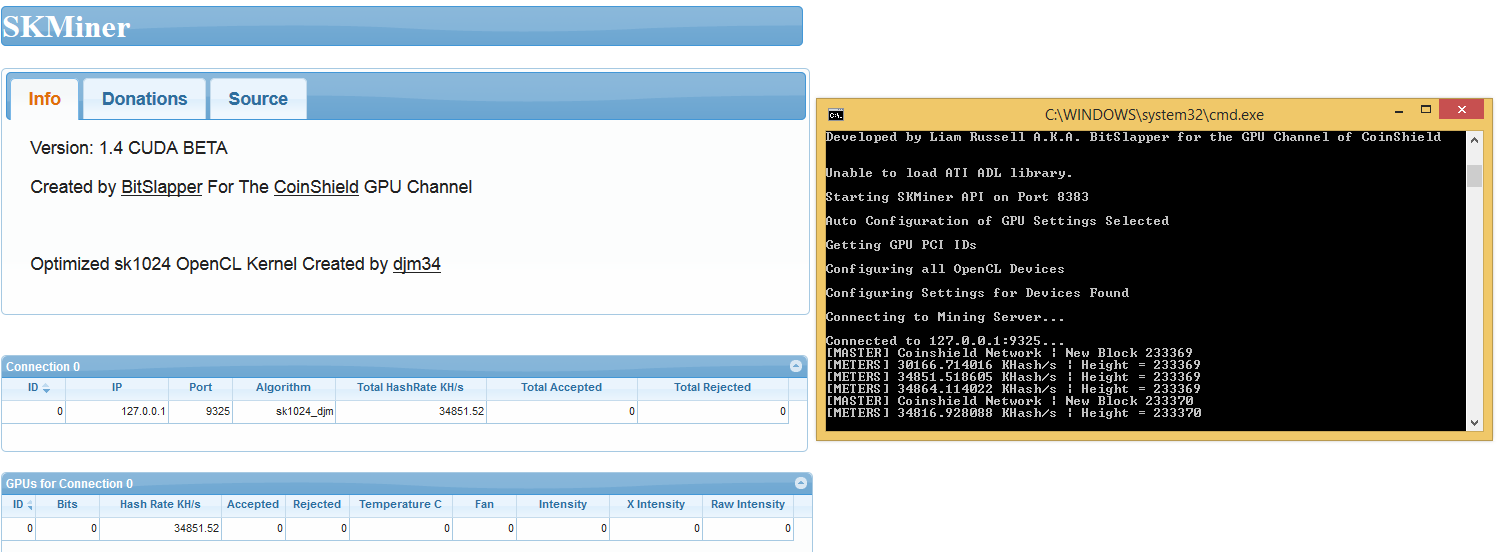Screen dimensions: 1507x552
Task: Close the cmd.exe window
Action: [1462, 110]
